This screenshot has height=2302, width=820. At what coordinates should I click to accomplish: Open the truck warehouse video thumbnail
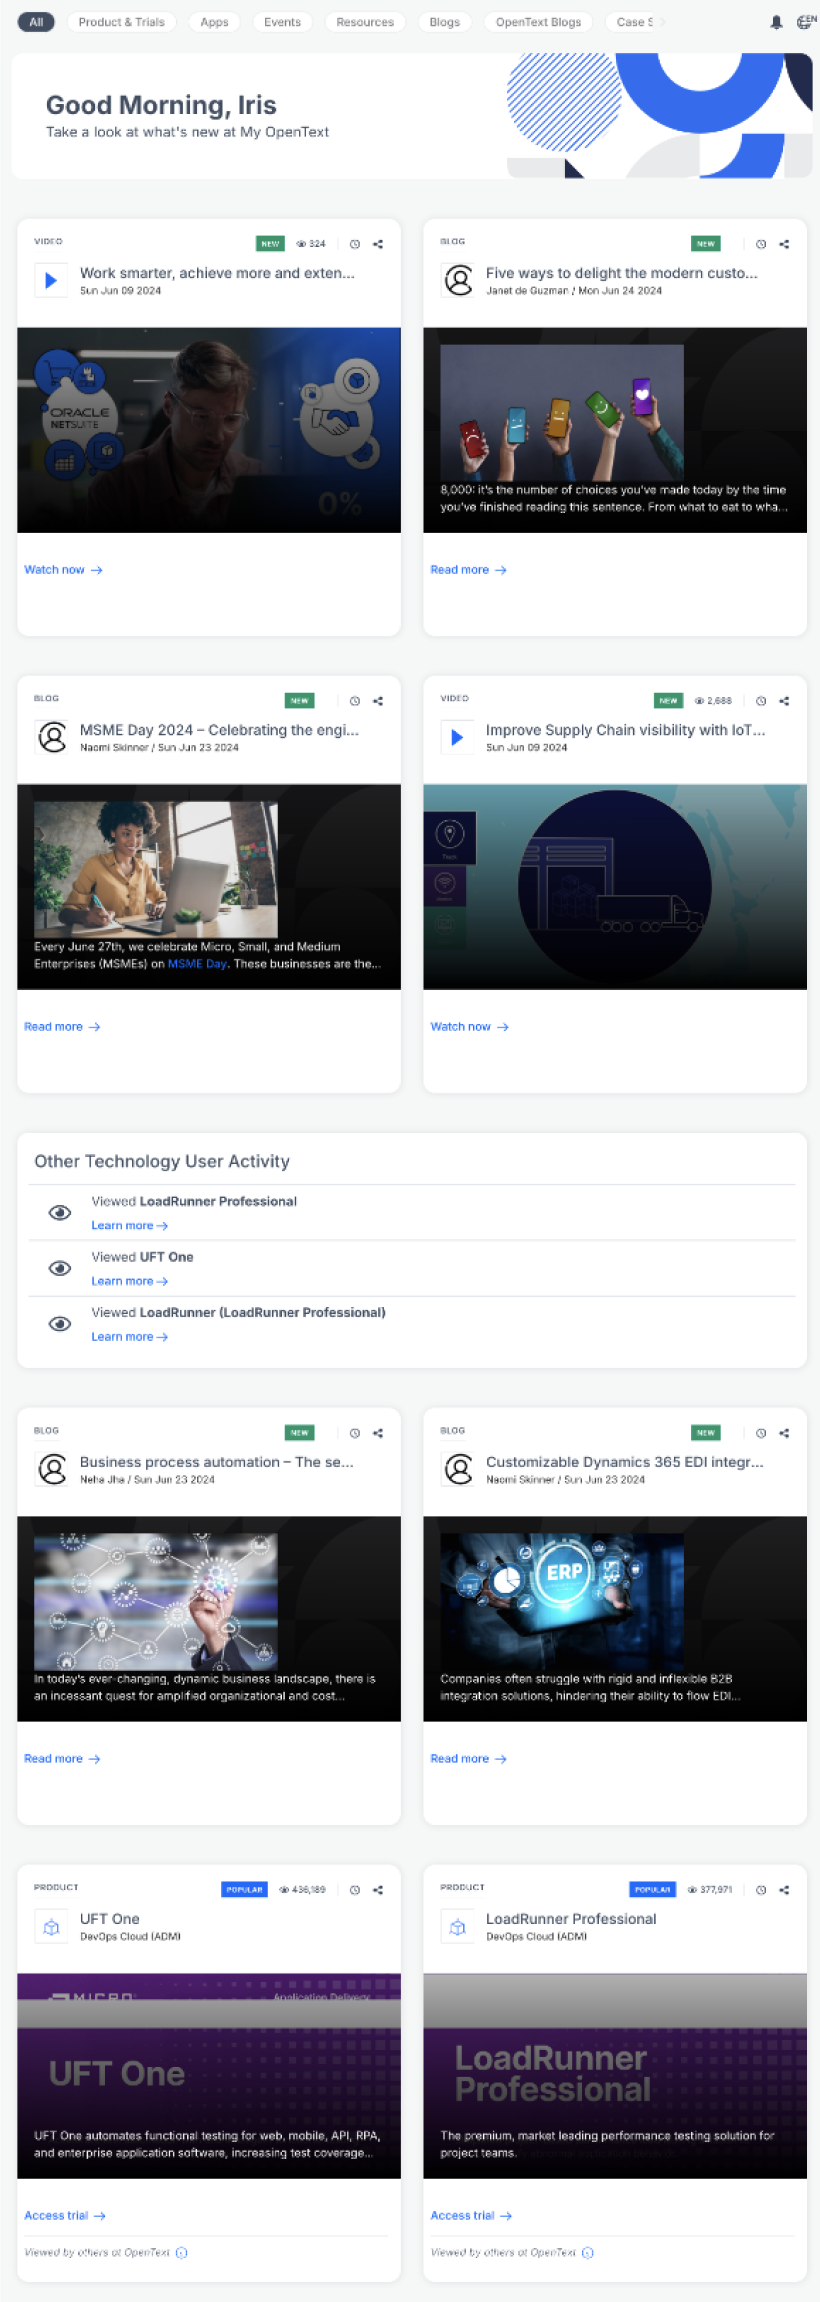pyautogui.click(x=615, y=887)
